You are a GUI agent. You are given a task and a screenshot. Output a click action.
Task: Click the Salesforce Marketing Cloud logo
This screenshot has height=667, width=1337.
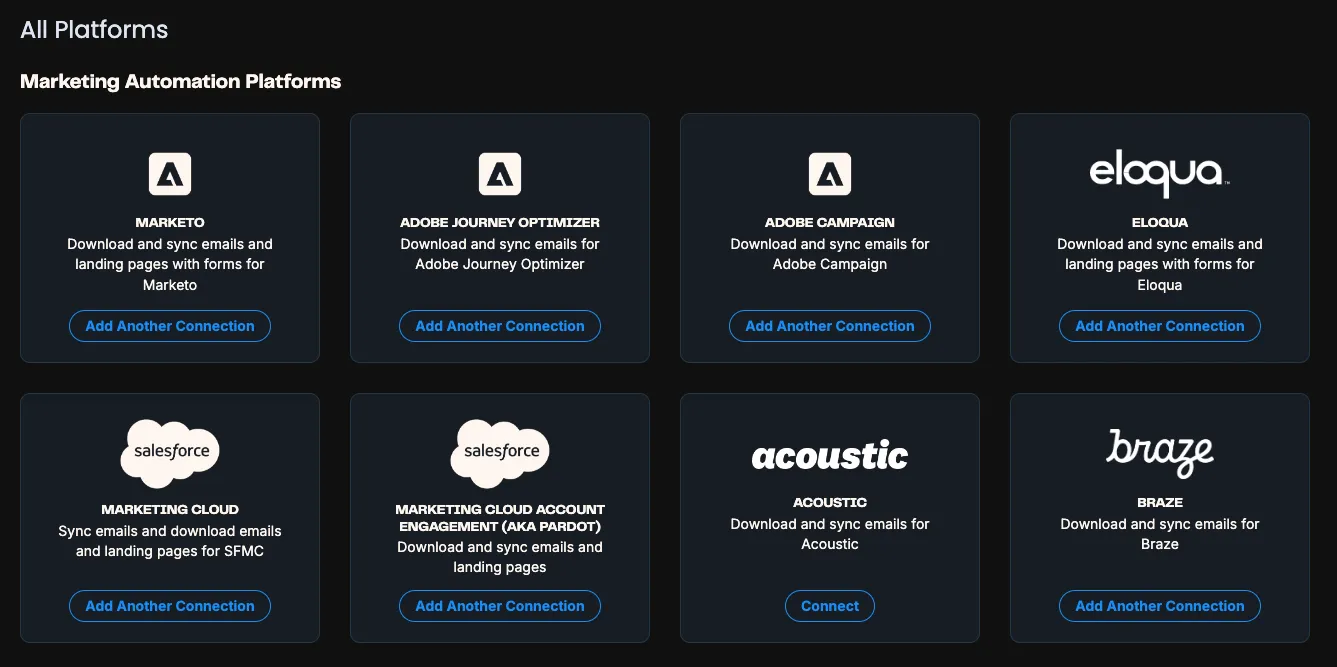tap(169, 452)
